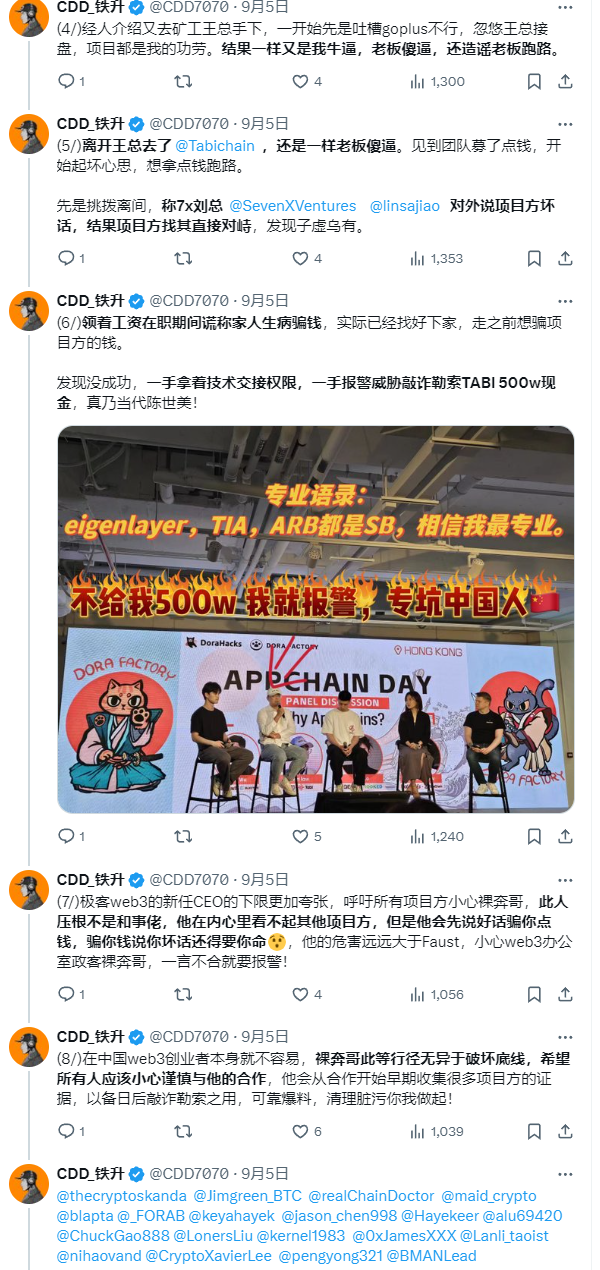Retweet tweet (4/) at the top
Image resolution: width=600 pixels, height=1270 pixels.
click(x=183, y=81)
